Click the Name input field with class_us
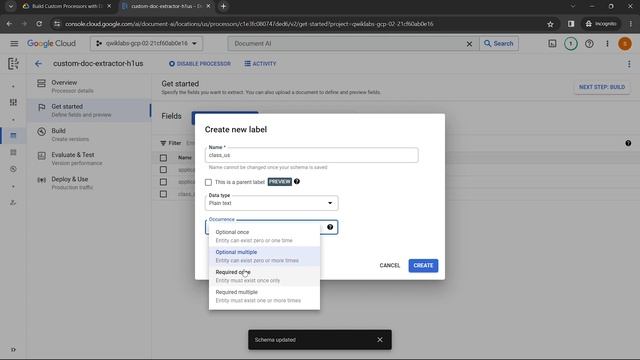 311,155
